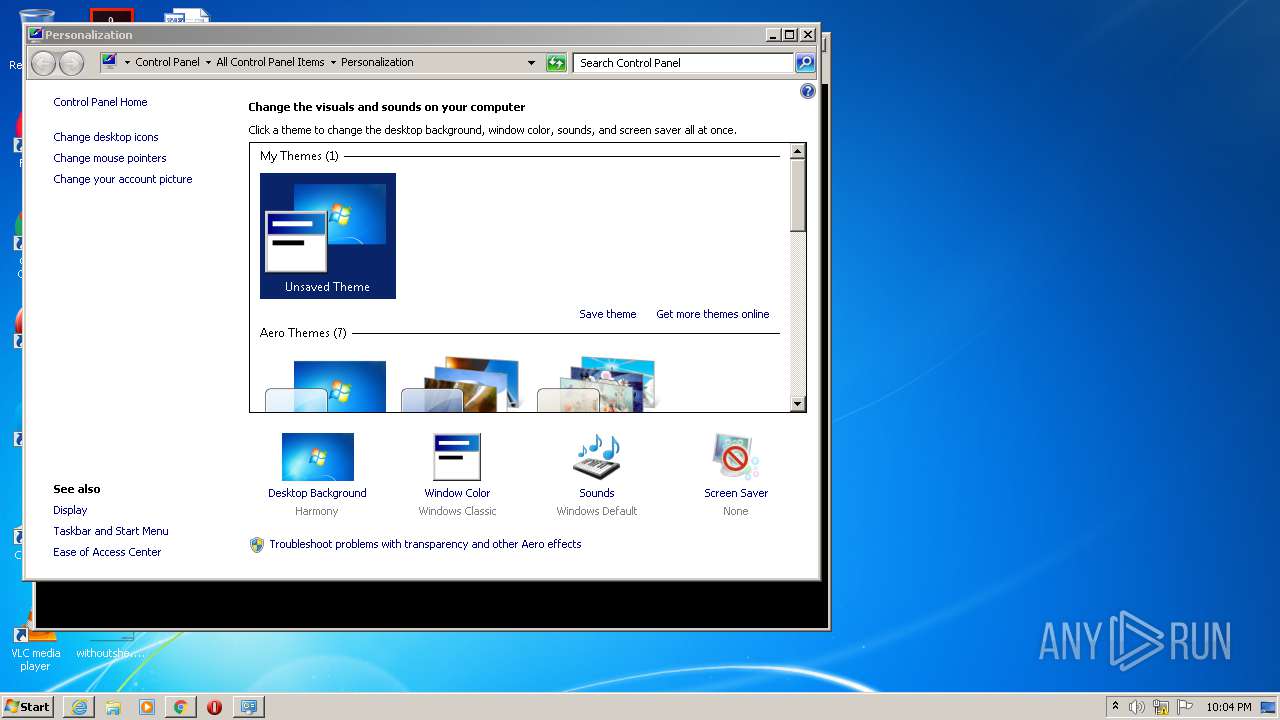This screenshot has height=720, width=1280.
Task: Click the theme list scrollbar thumb
Action: [797, 195]
